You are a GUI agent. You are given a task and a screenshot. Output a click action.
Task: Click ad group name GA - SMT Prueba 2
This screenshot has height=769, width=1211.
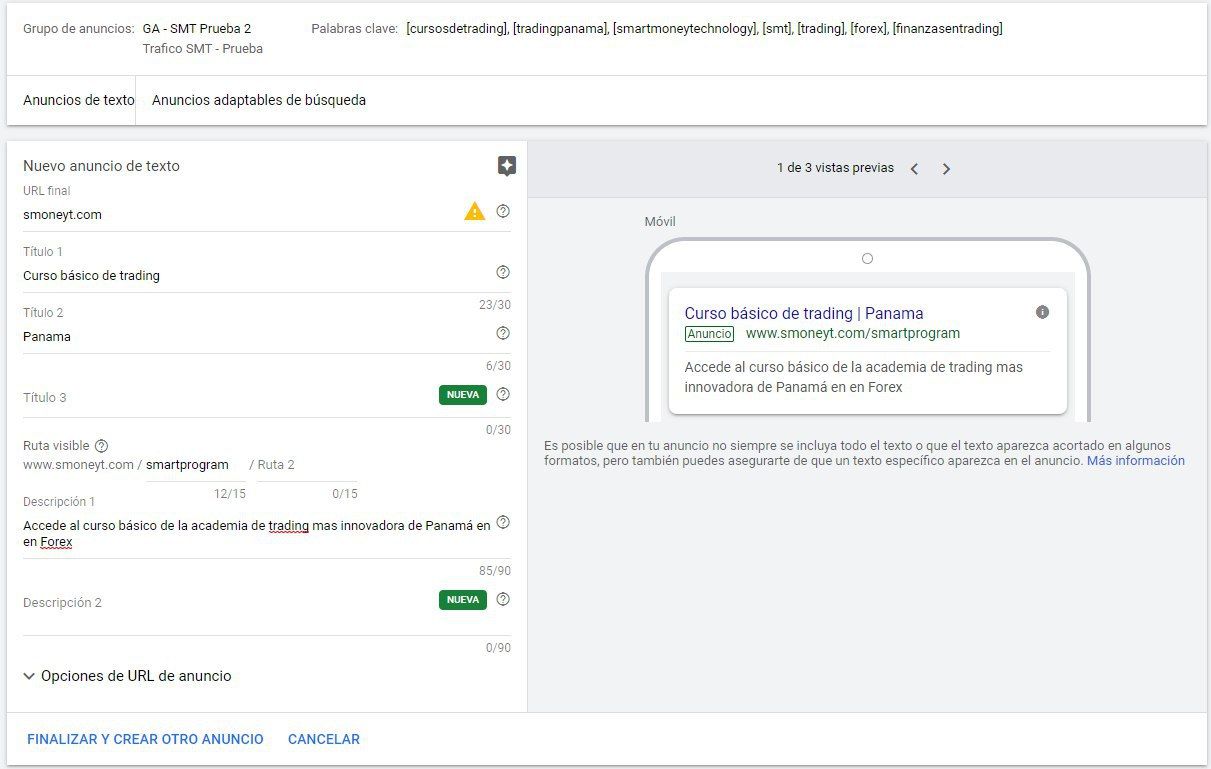click(x=197, y=29)
